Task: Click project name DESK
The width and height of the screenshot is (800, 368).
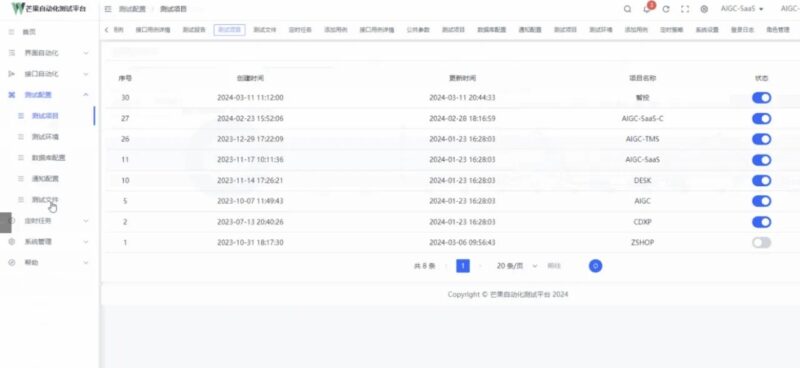Action: pyautogui.click(x=642, y=180)
